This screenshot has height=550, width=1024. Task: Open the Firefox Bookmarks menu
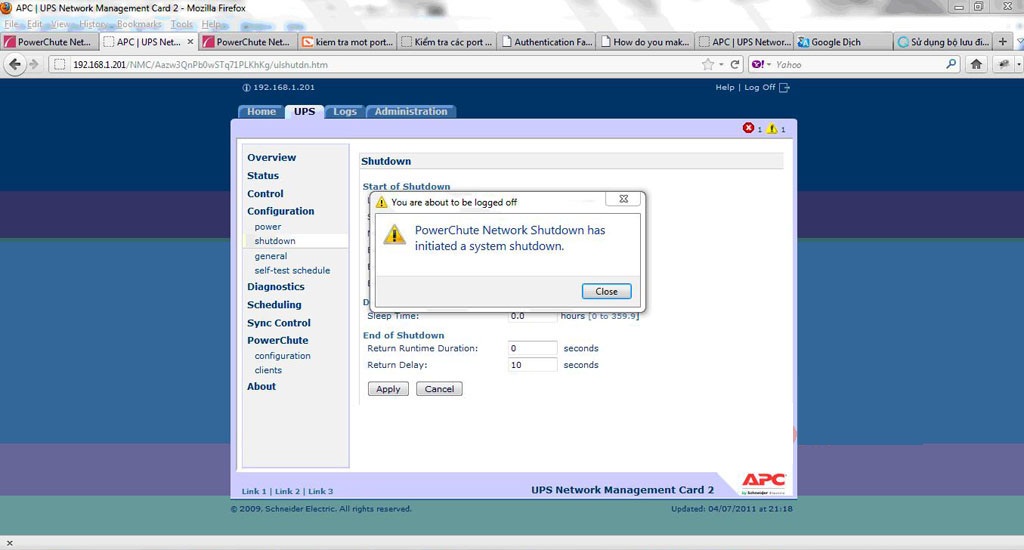tap(139, 24)
